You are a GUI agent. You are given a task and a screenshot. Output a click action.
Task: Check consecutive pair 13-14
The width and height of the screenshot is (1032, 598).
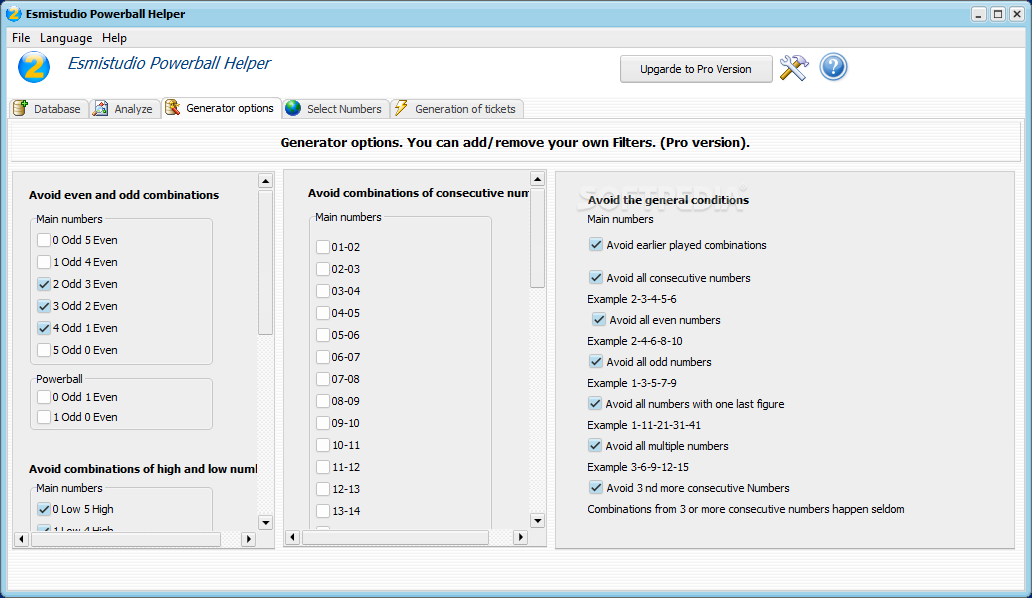pyautogui.click(x=323, y=511)
